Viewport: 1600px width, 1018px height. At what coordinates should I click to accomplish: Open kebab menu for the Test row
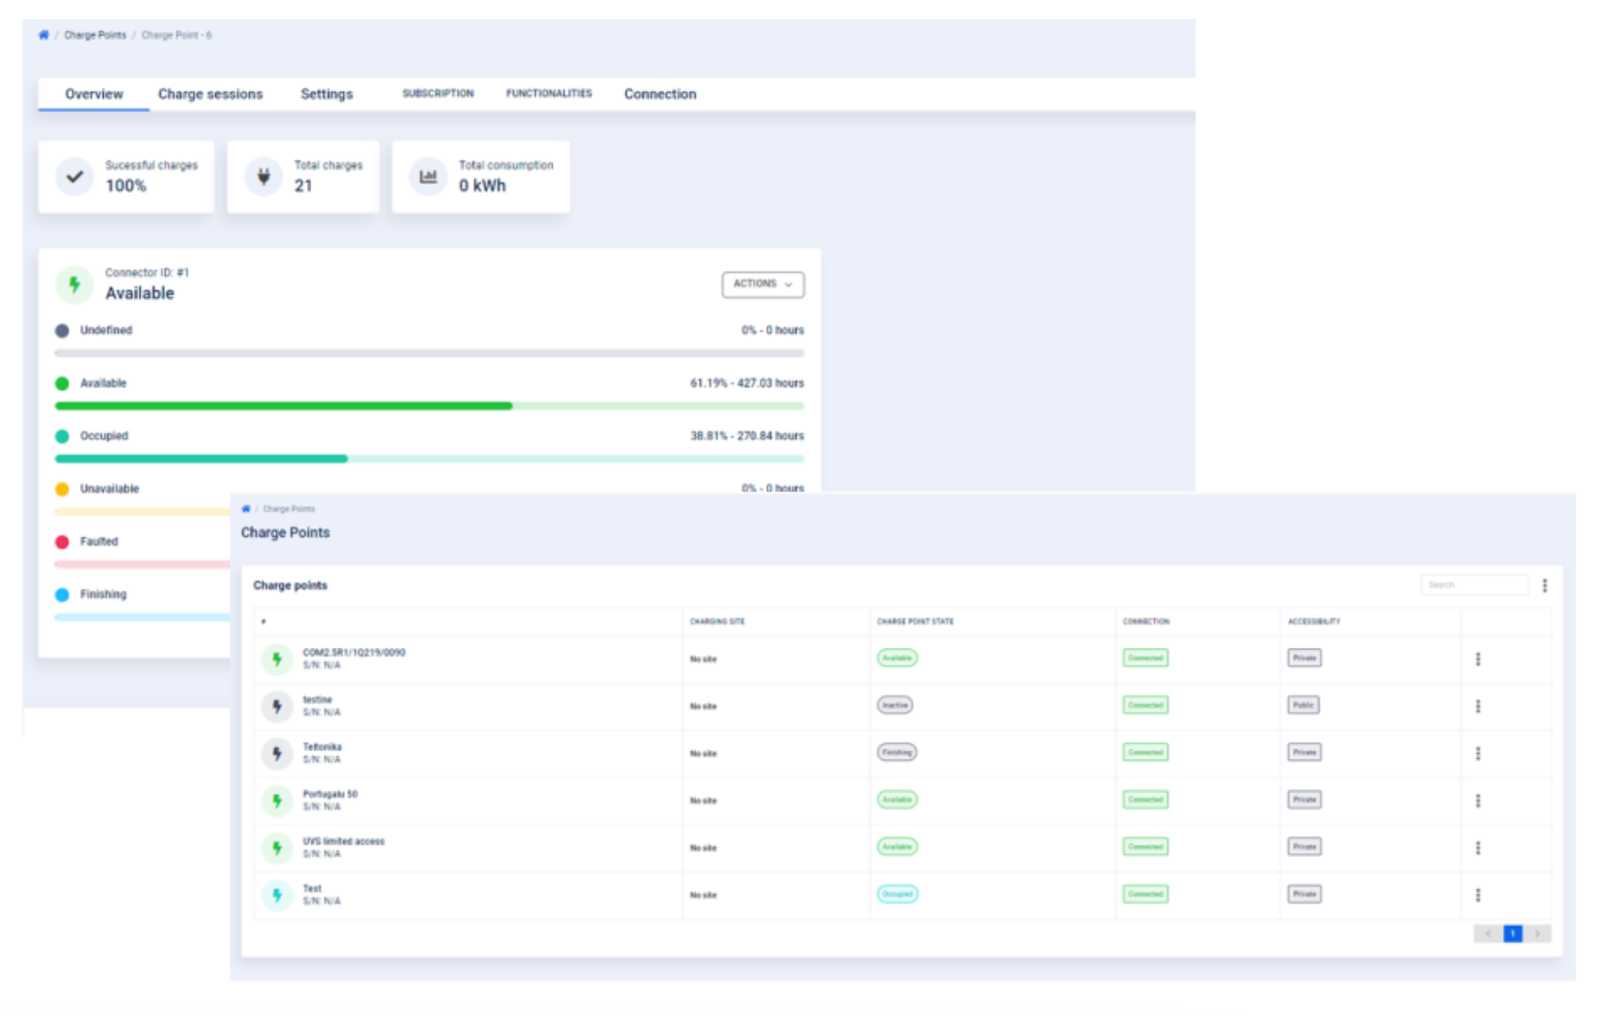[x=1477, y=895]
